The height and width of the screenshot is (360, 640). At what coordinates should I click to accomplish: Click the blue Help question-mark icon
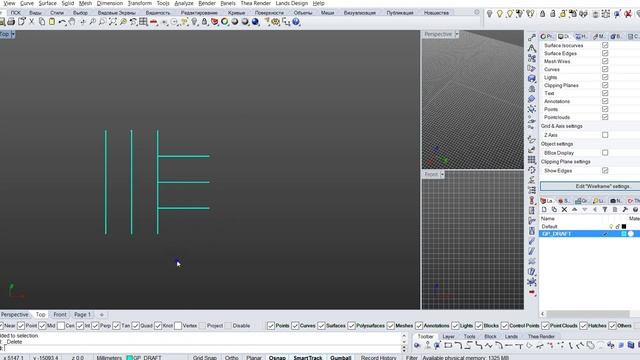(296, 22)
